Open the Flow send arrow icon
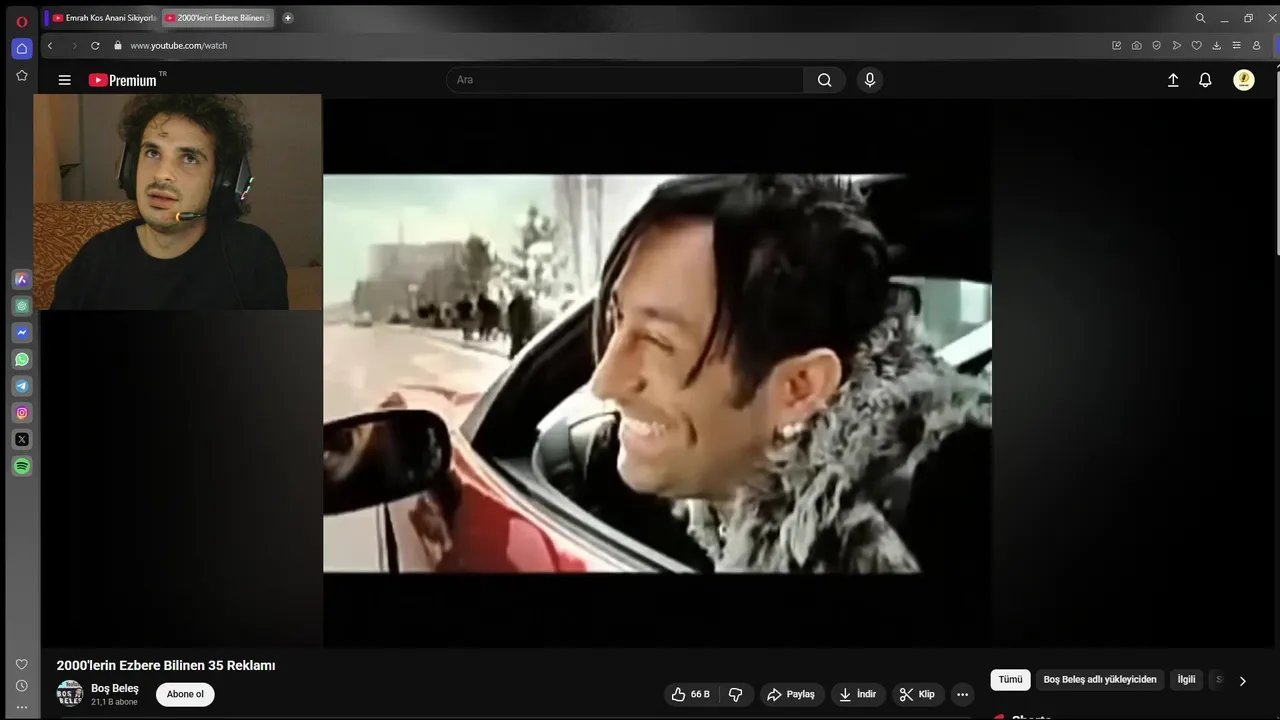The image size is (1280, 720). point(1177,45)
